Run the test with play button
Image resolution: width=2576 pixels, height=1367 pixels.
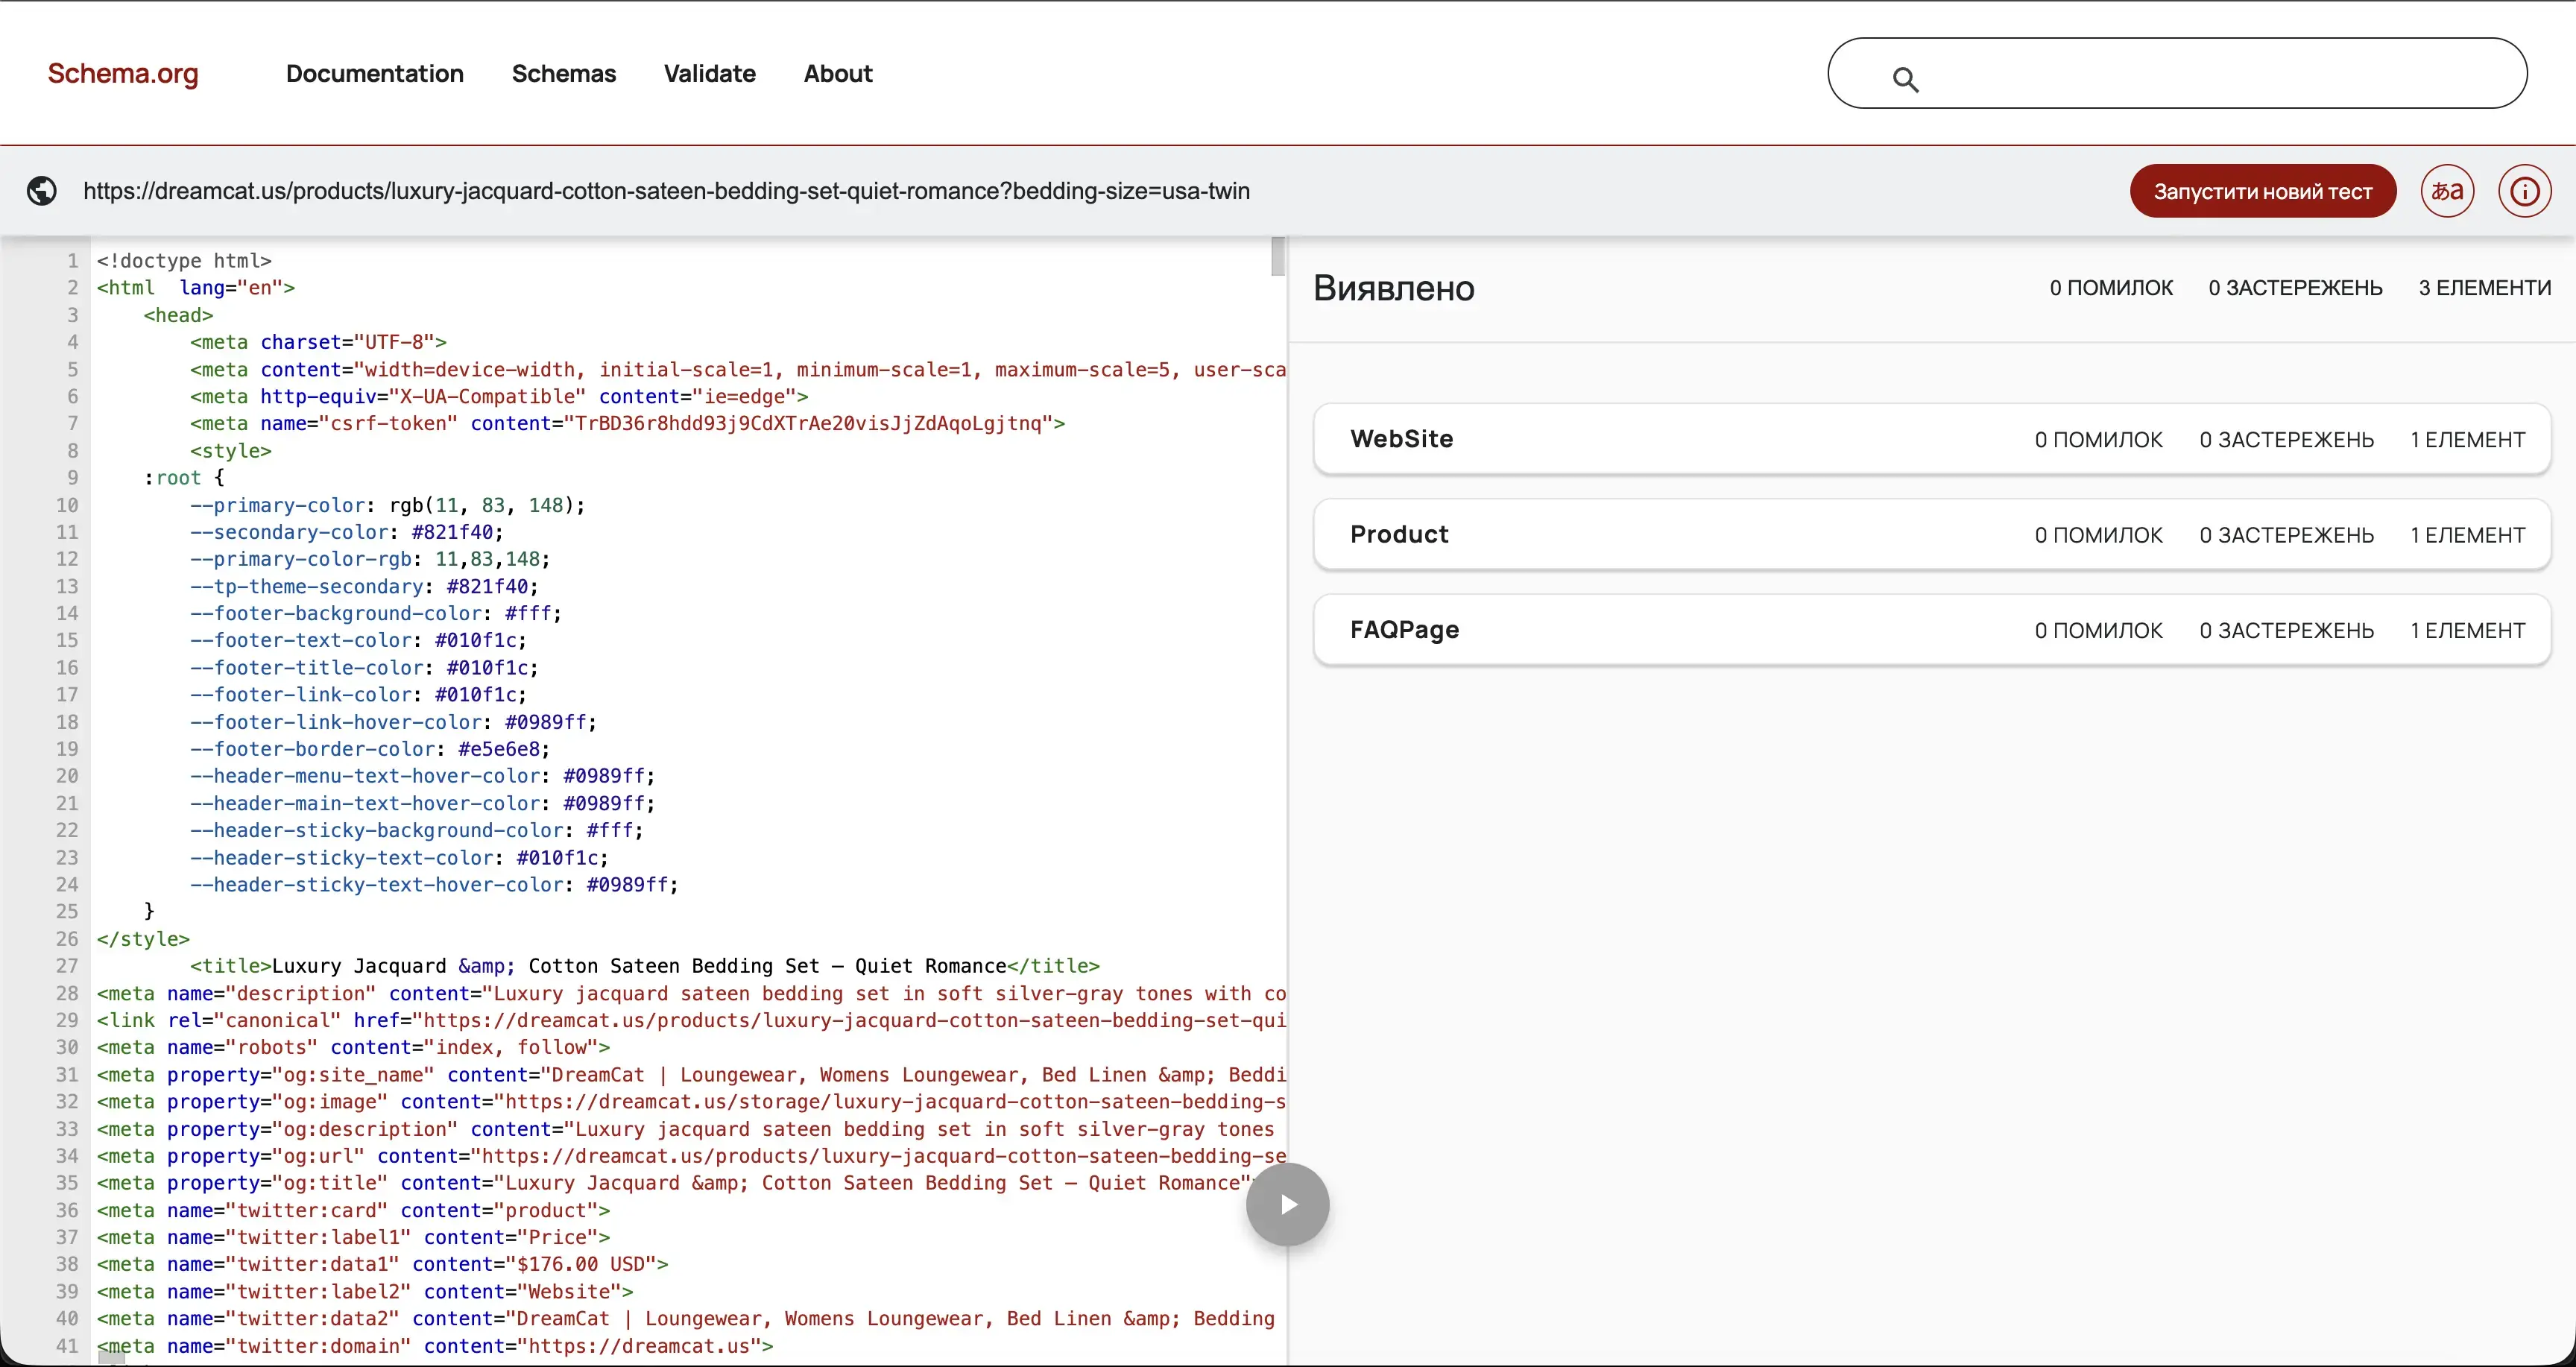(x=1287, y=1204)
